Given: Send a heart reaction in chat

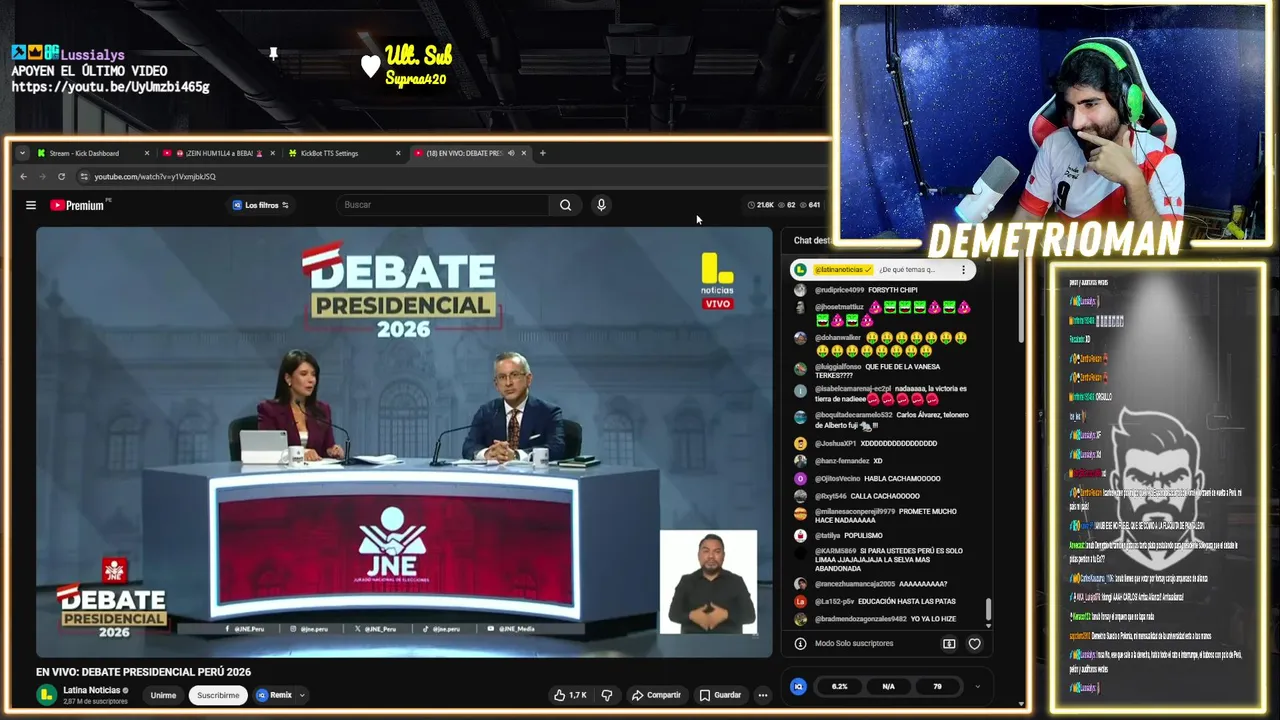Looking at the screenshot, I should click(x=975, y=644).
